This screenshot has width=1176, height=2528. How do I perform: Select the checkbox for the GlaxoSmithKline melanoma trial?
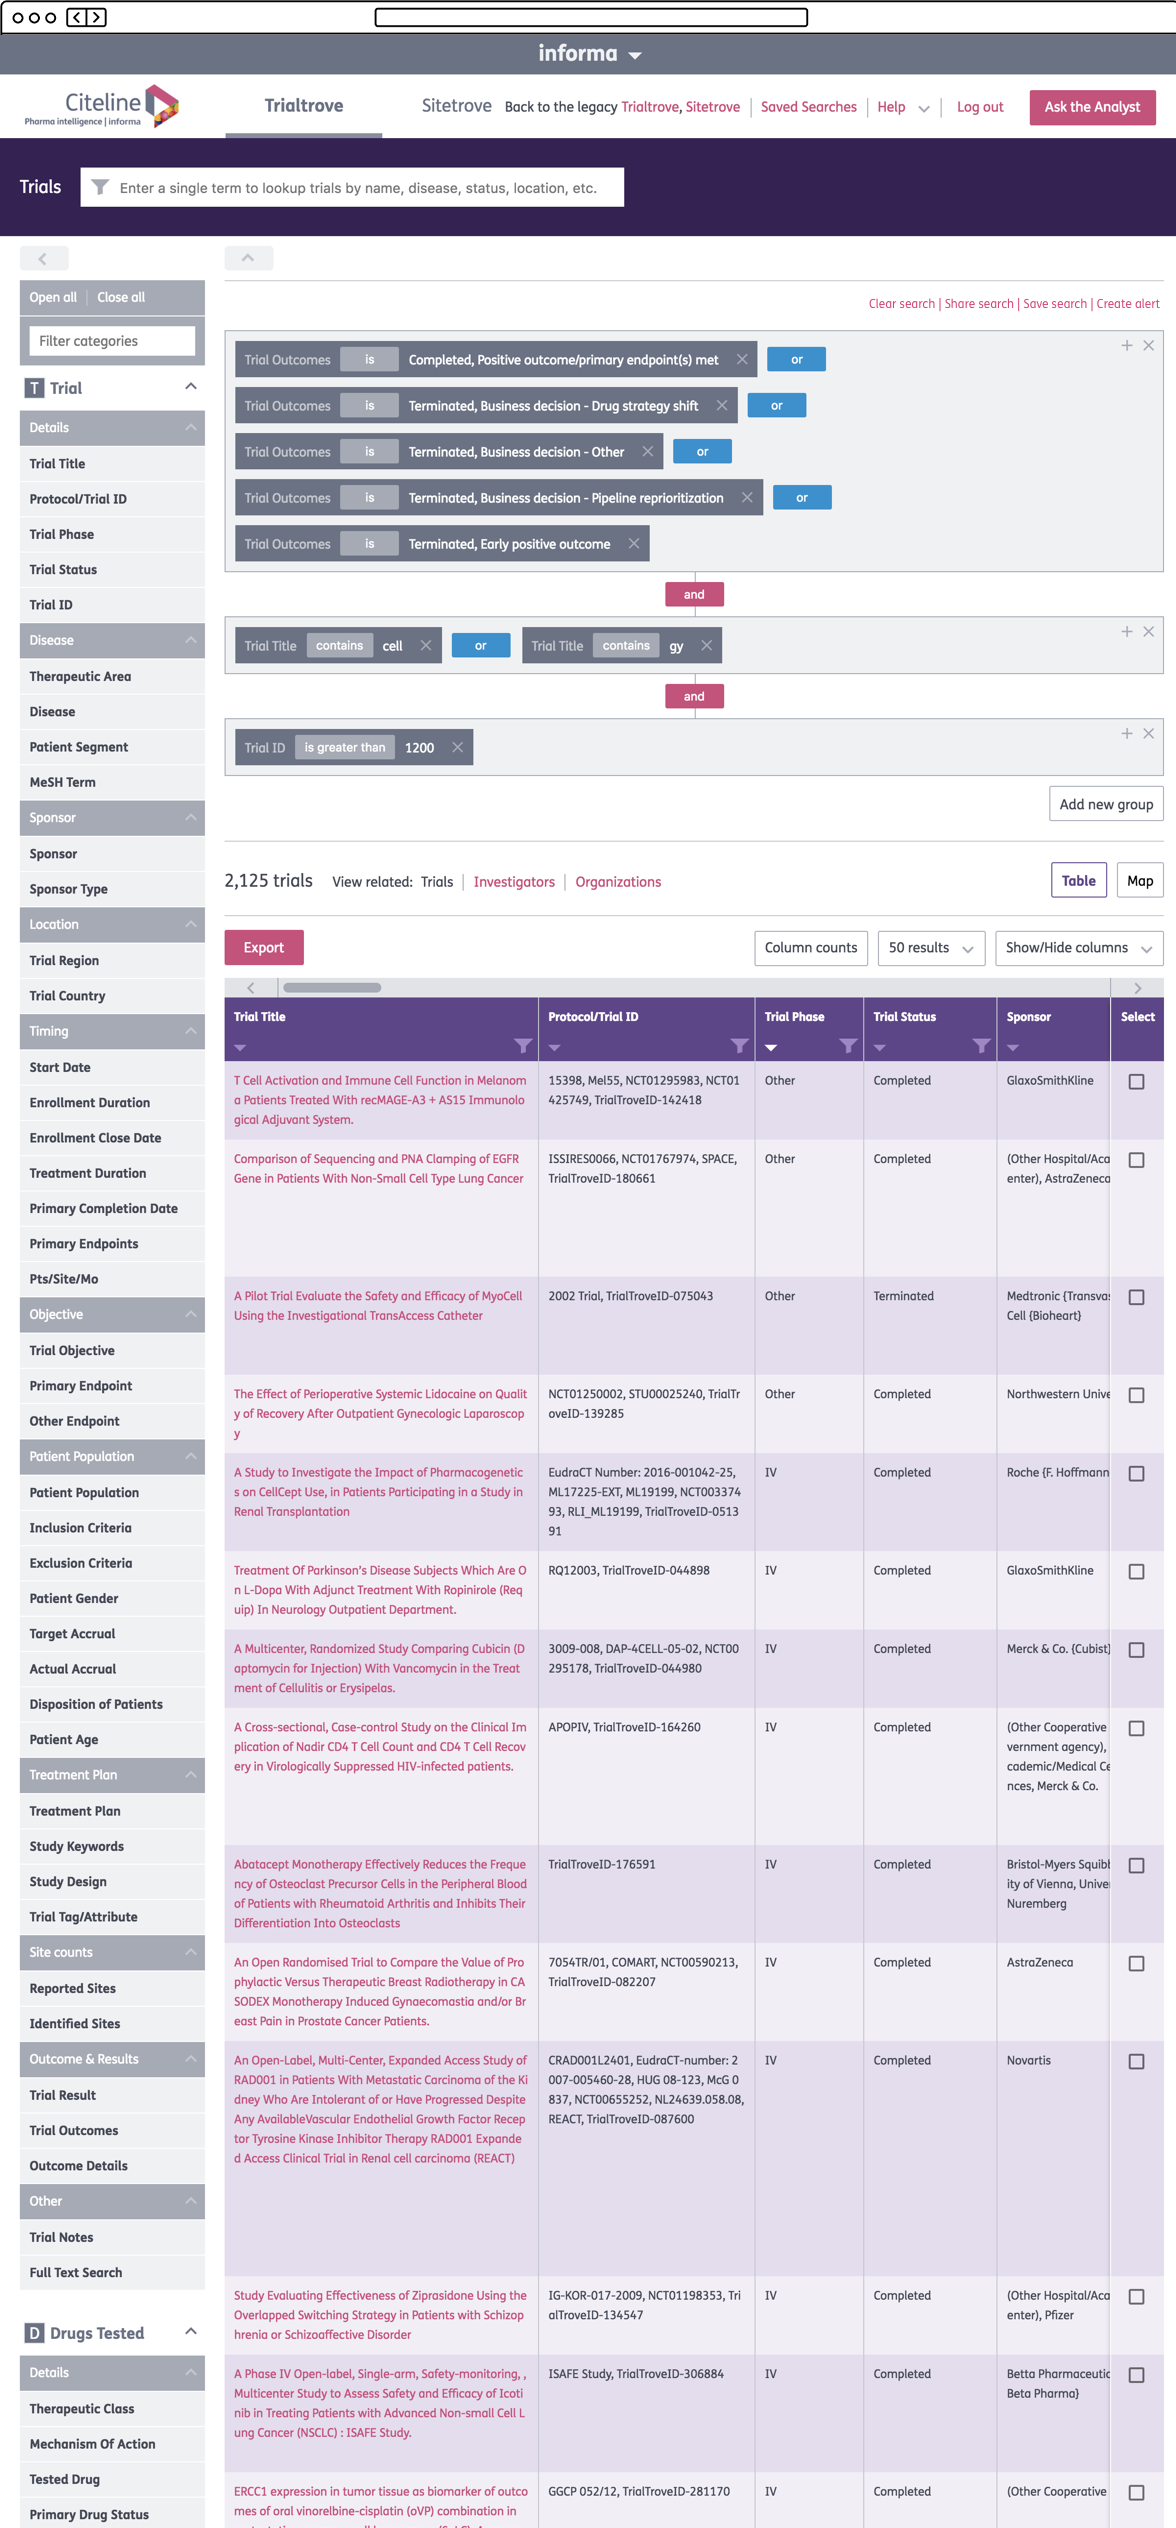point(1136,1082)
